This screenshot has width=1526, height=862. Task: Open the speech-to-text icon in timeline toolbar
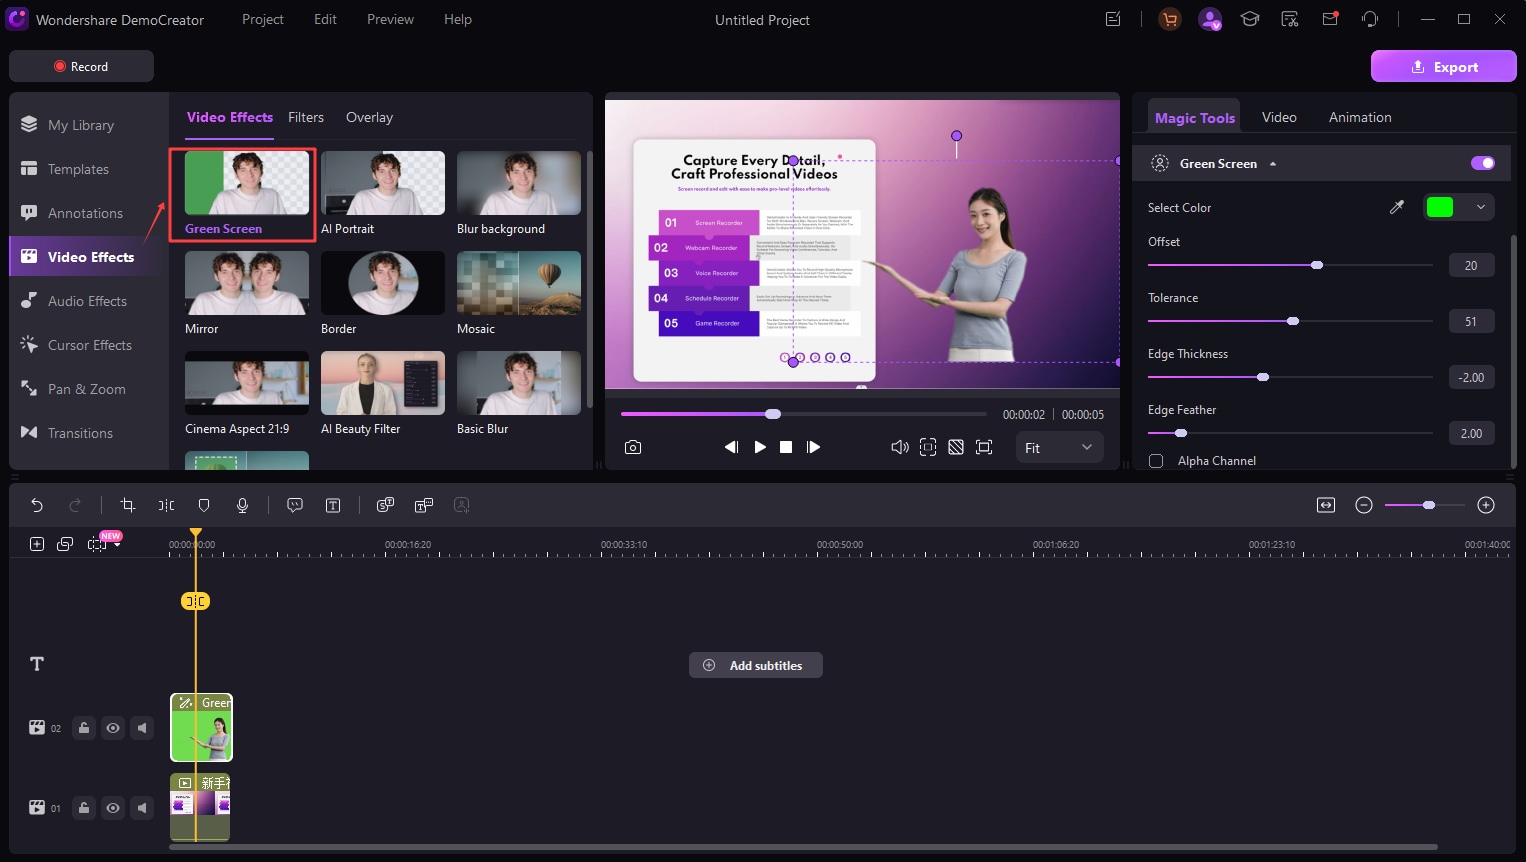[385, 505]
